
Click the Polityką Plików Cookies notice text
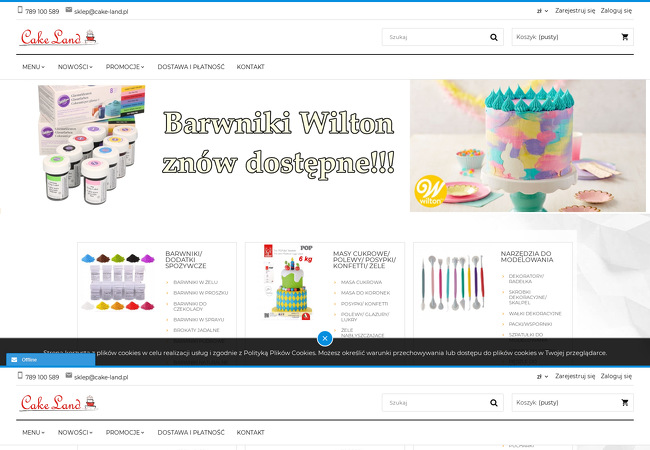(280, 353)
